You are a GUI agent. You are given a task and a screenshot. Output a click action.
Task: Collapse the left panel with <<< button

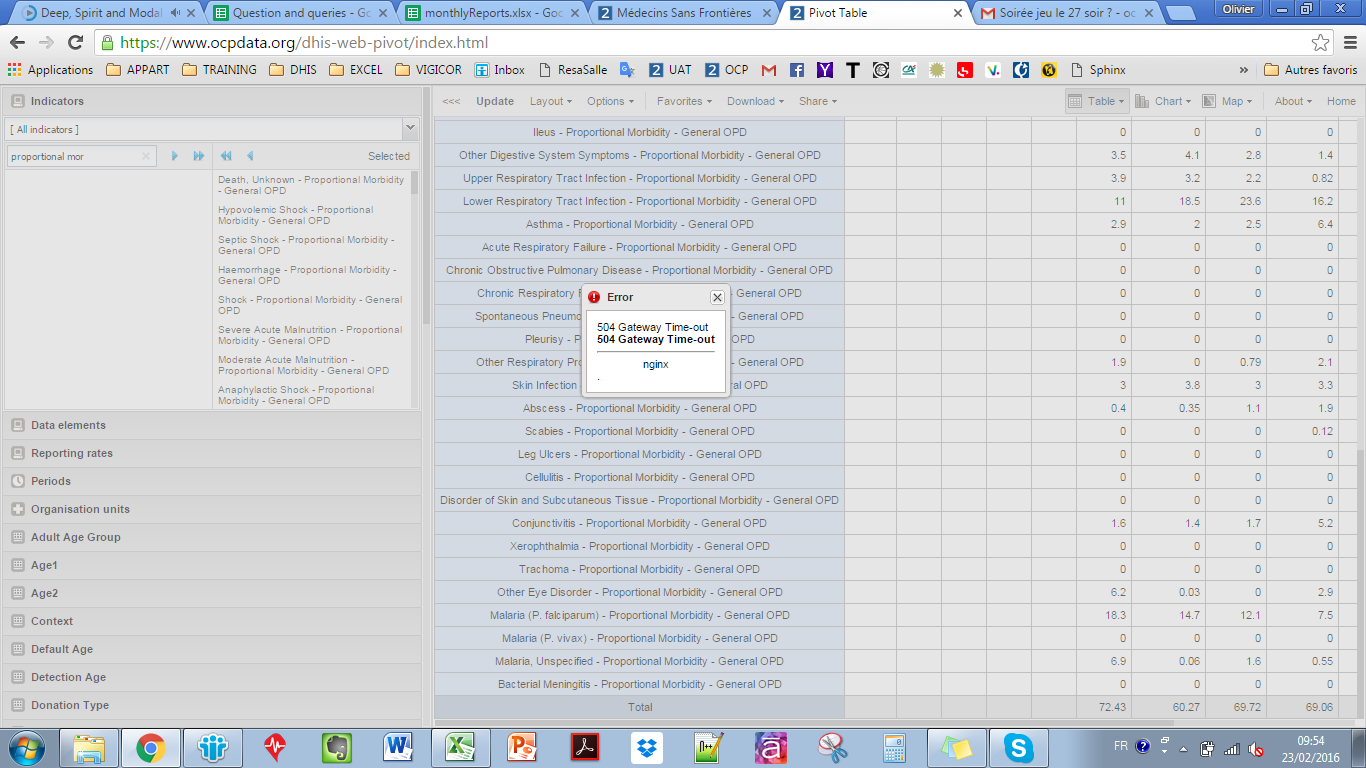[x=451, y=101]
